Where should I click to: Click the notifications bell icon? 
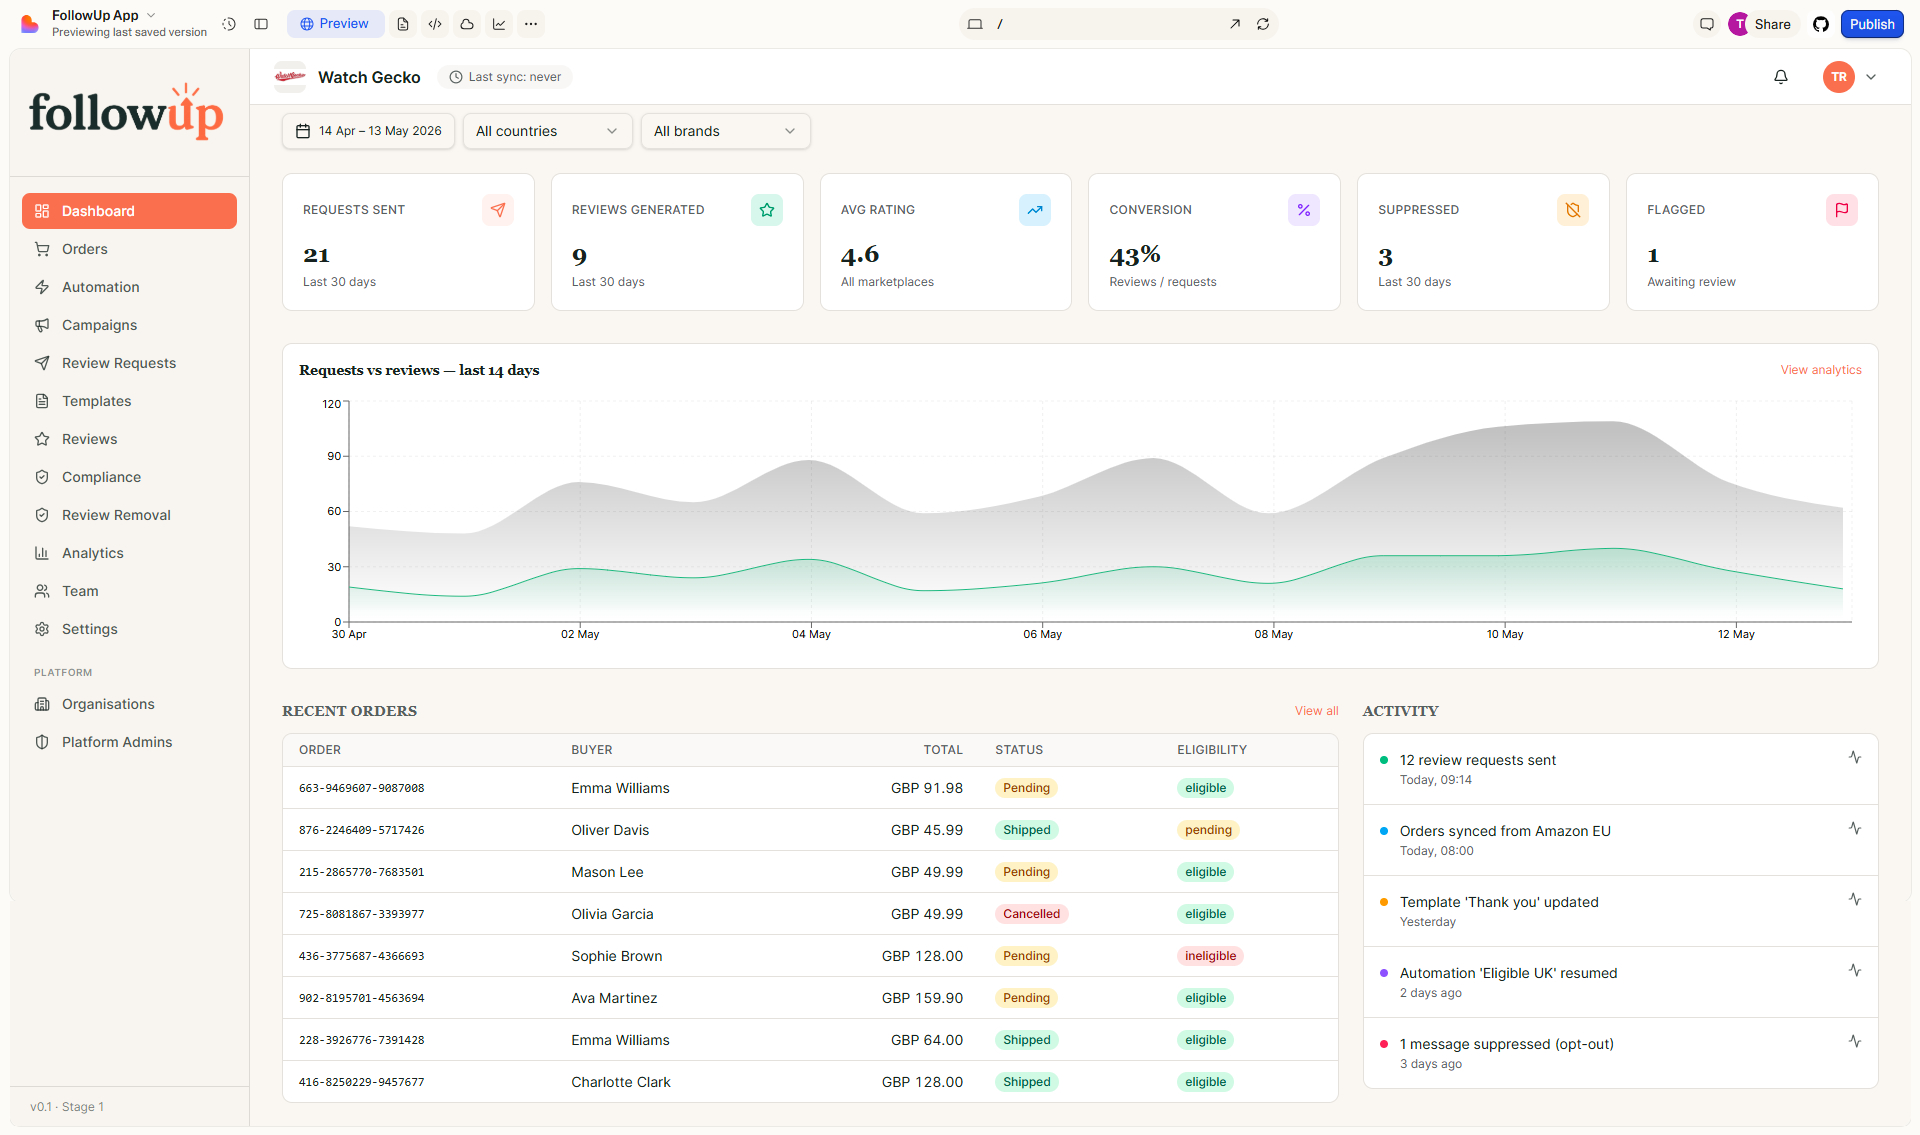1781,77
